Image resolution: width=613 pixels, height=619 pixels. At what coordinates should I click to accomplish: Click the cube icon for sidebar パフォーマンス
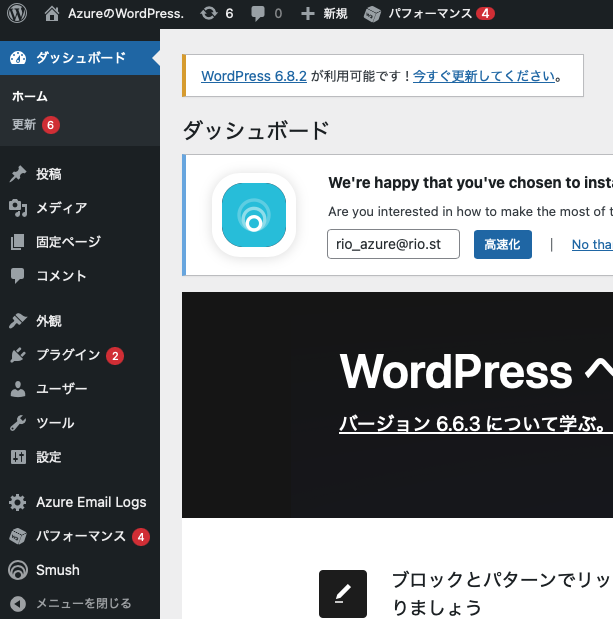point(18,536)
